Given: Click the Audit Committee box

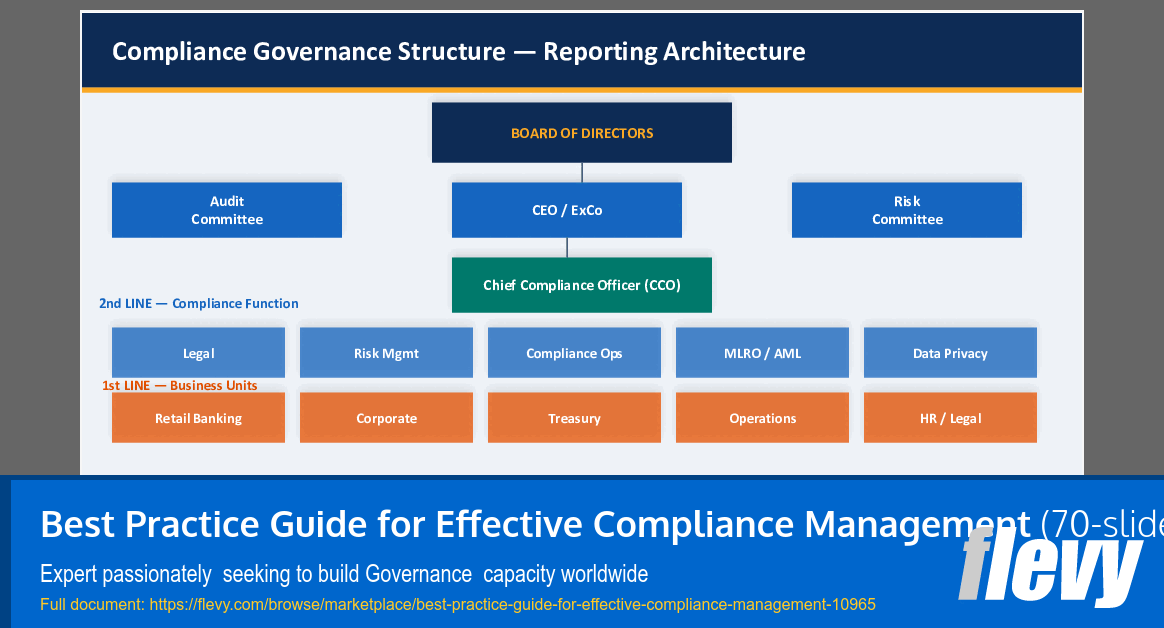Looking at the screenshot, I should click(226, 209).
